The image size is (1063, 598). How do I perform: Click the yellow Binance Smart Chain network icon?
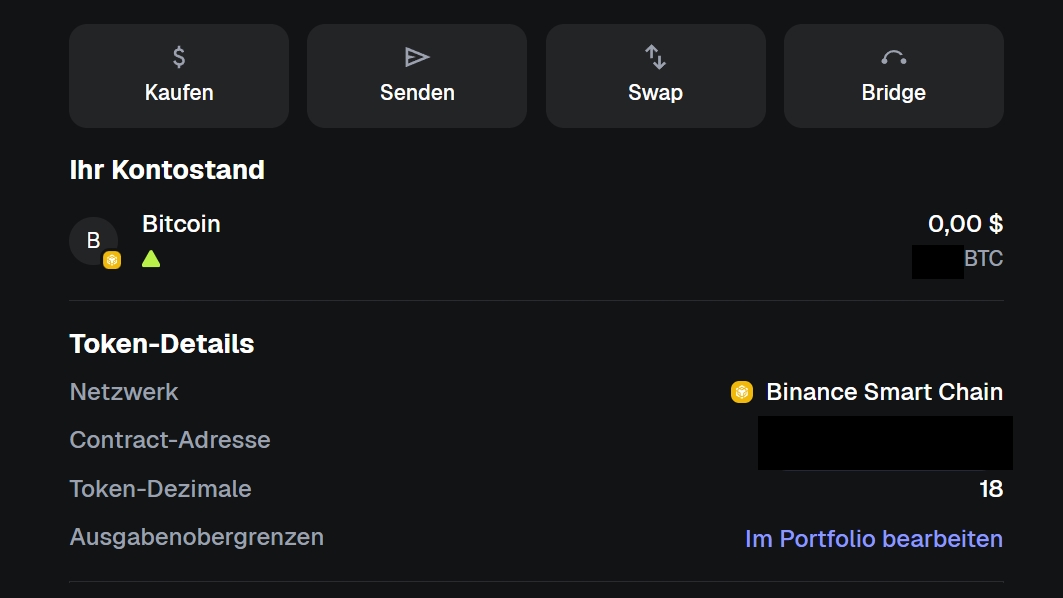pos(741,392)
